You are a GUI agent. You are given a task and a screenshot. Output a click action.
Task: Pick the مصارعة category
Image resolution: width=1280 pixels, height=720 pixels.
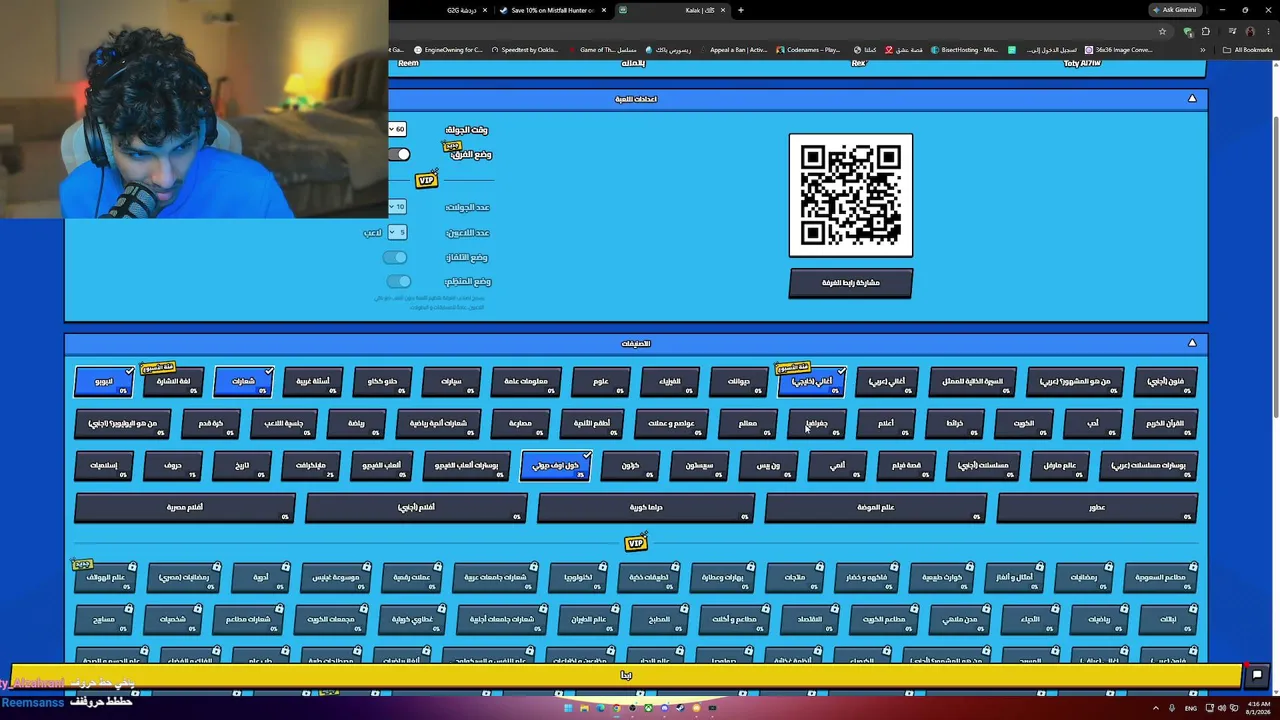click(520, 423)
